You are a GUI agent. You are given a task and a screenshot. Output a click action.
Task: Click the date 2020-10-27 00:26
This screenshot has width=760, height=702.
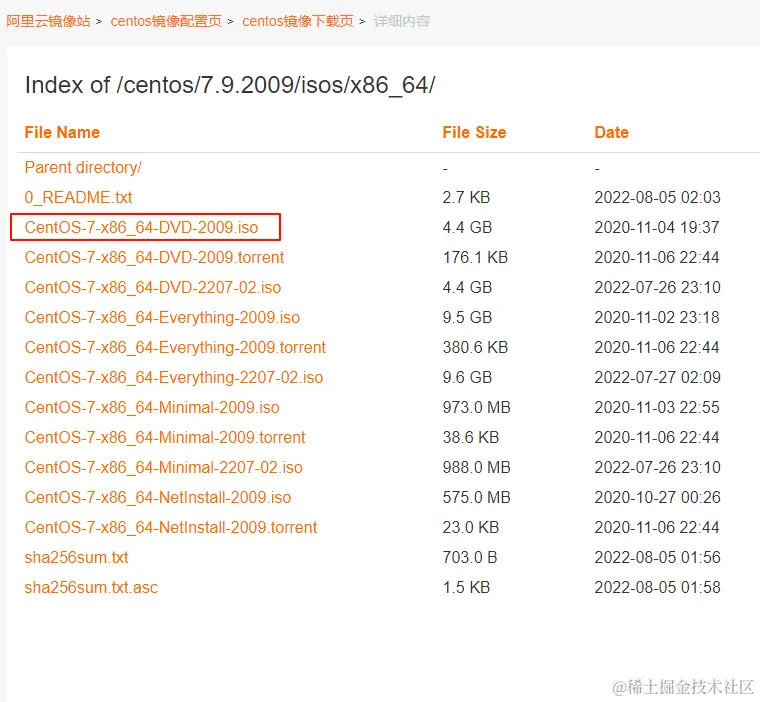click(x=657, y=497)
